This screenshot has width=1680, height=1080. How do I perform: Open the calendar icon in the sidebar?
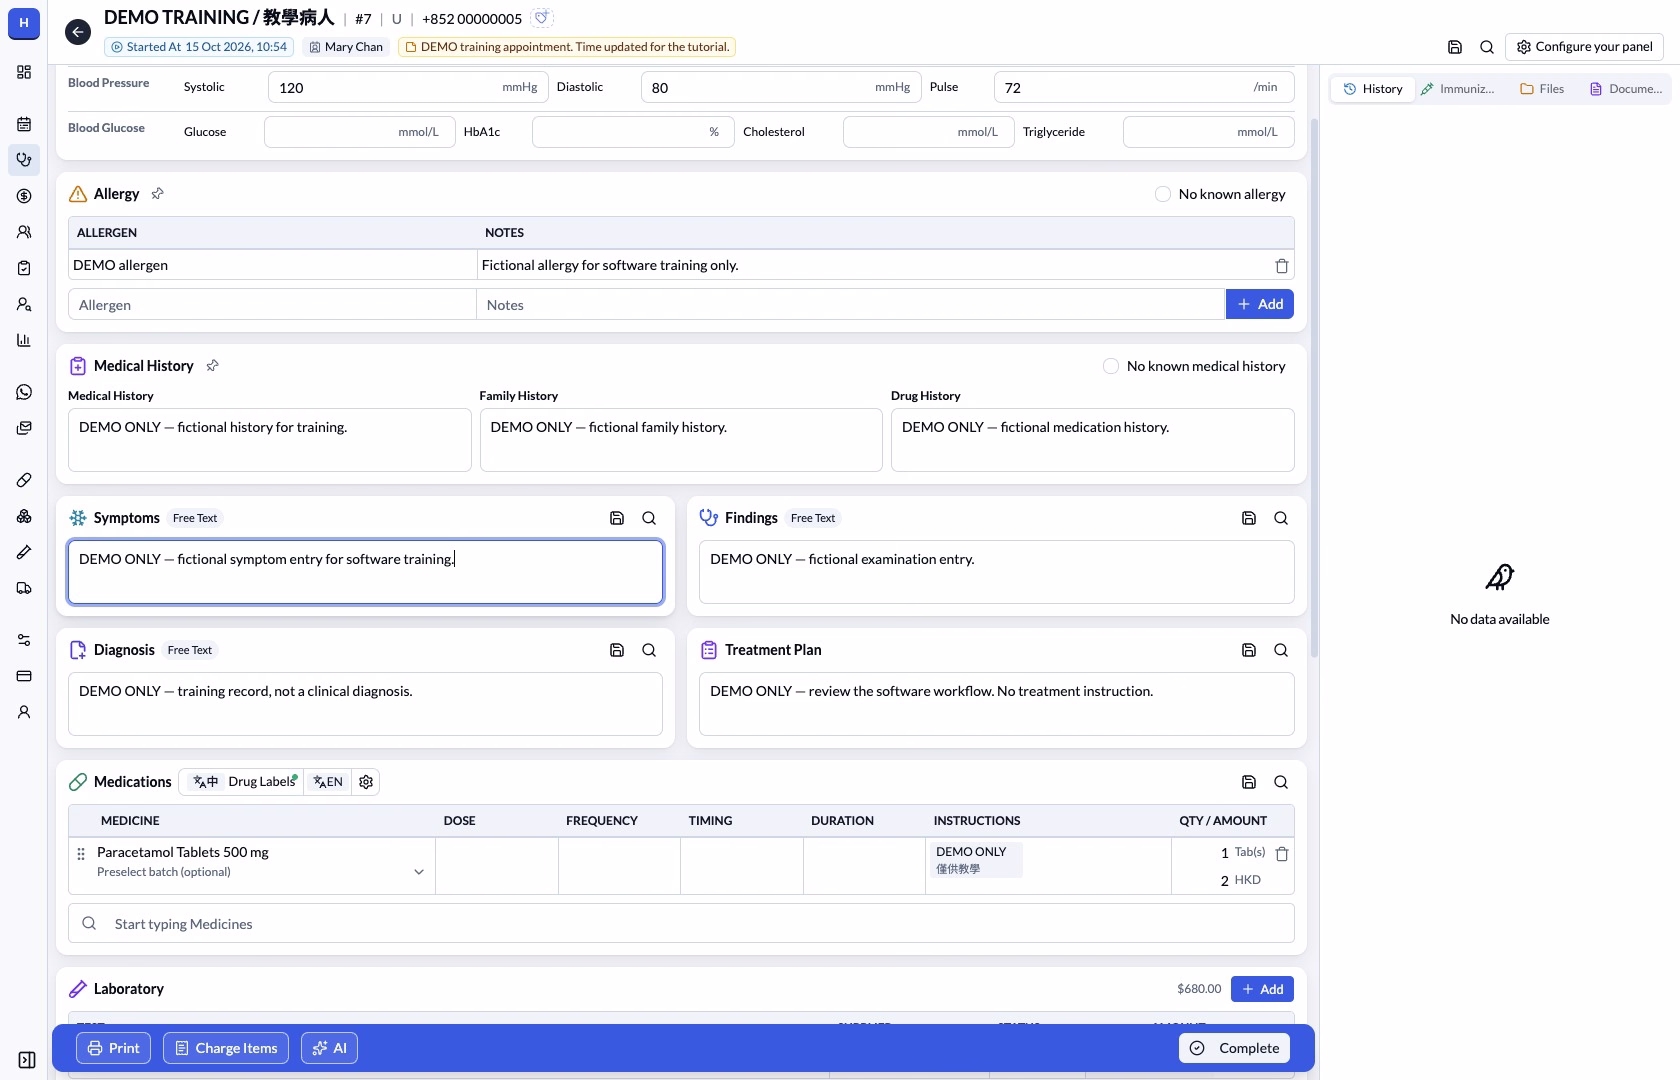tap(24, 124)
